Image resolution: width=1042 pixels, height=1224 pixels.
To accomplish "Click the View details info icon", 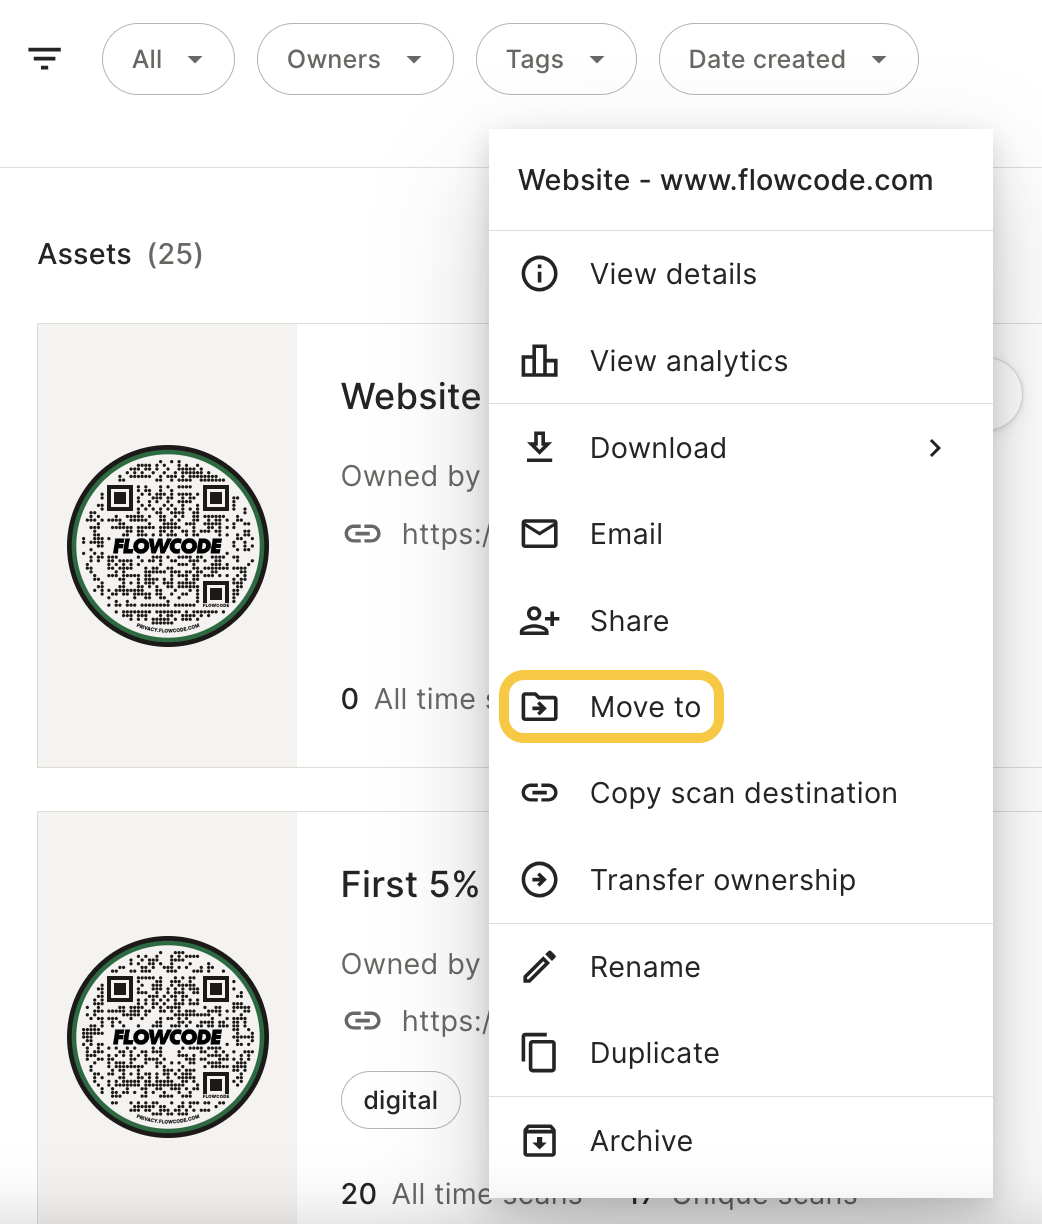I will click(540, 274).
